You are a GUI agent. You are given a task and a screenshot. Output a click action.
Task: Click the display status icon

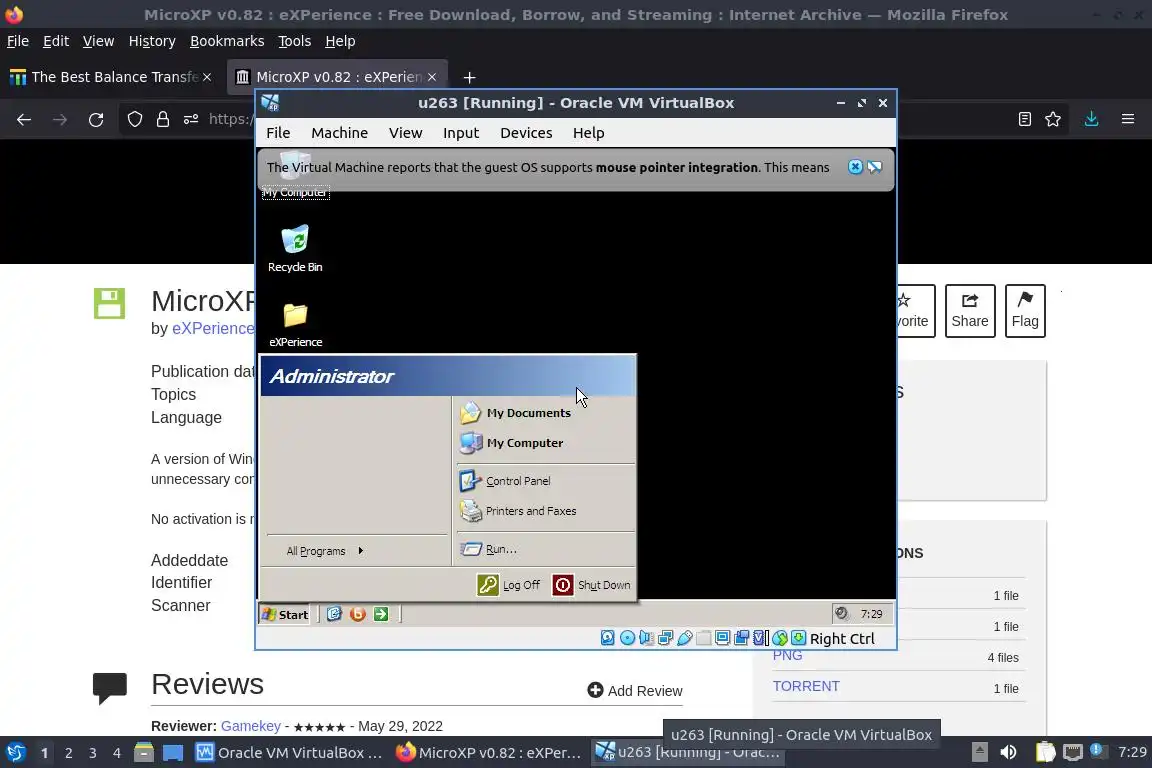click(x=722, y=638)
